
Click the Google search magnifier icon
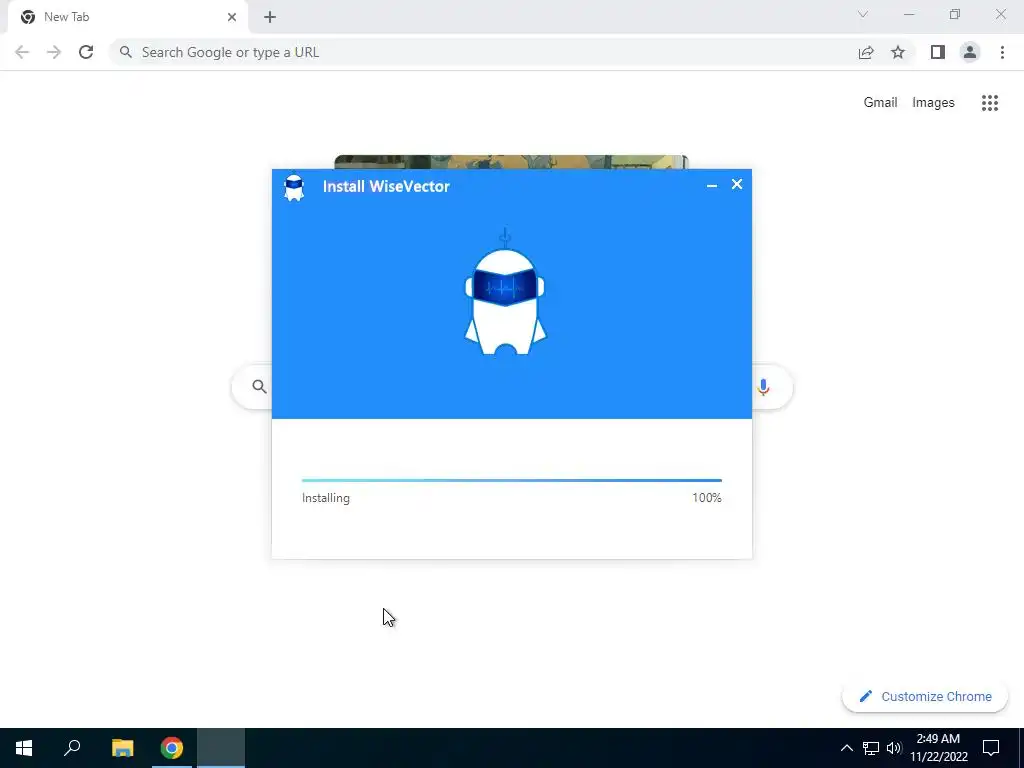[259, 387]
